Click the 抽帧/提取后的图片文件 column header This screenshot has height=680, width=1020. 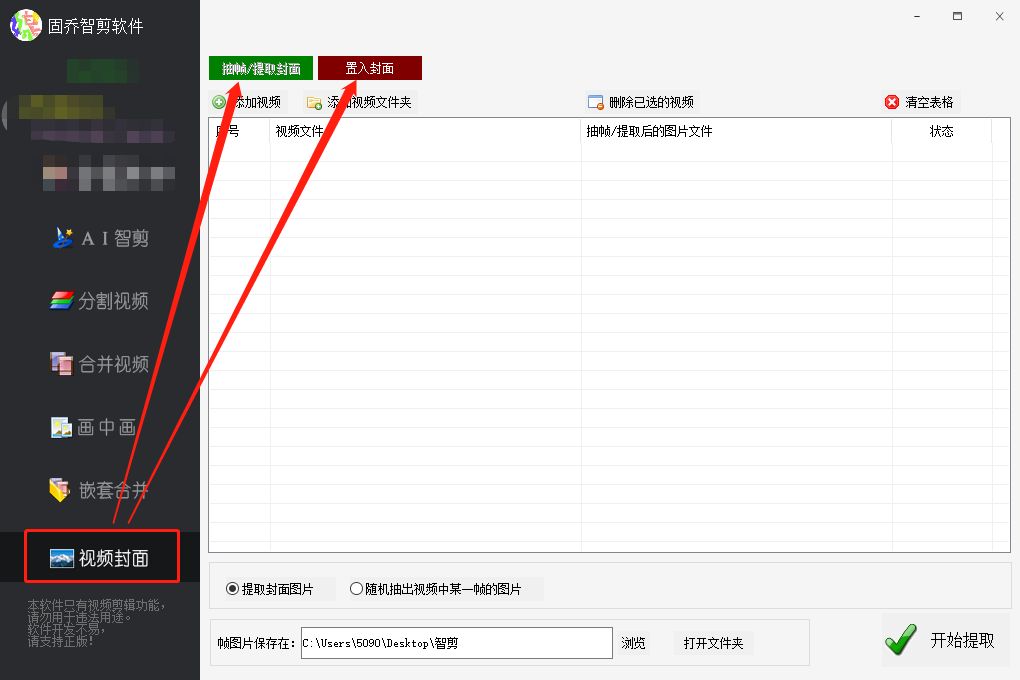tap(649, 131)
